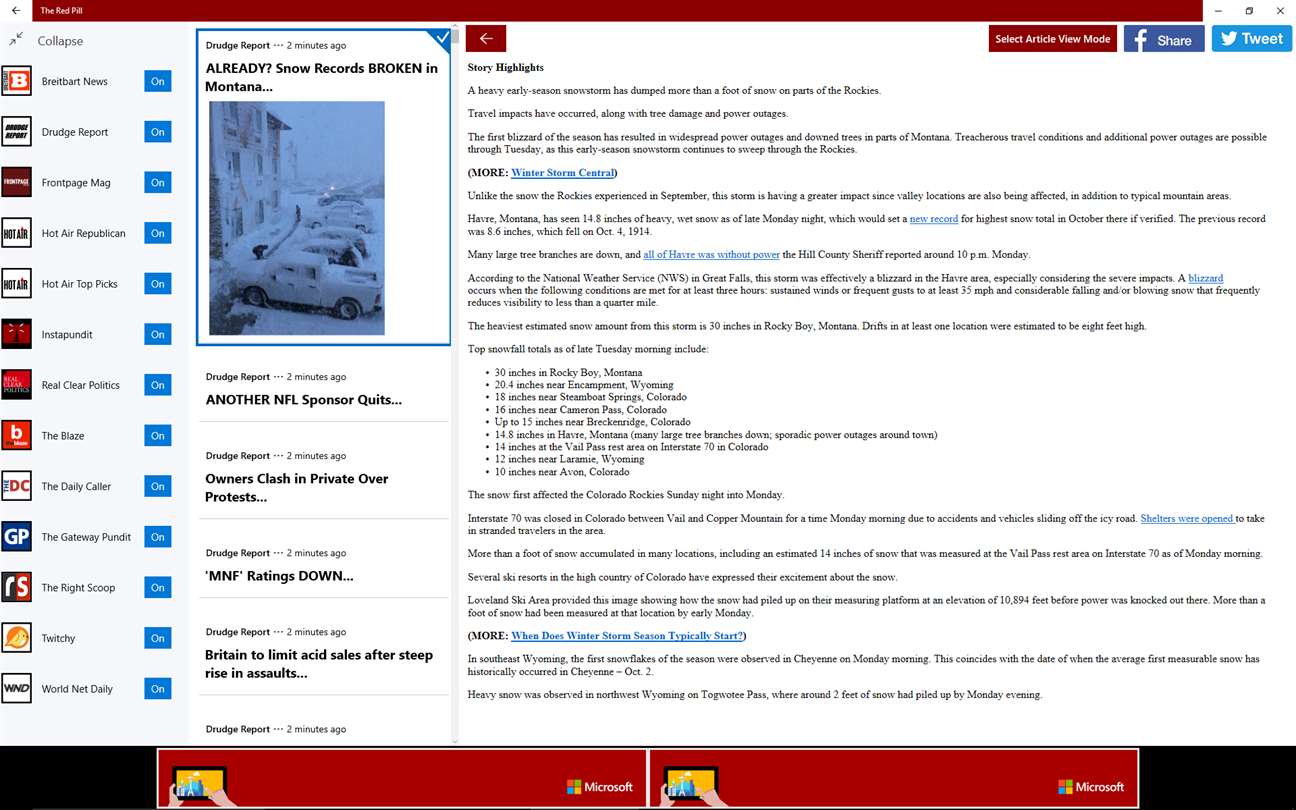1296x810 pixels.
Task: Click the Instapundit logo icon
Action: [16, 334]
